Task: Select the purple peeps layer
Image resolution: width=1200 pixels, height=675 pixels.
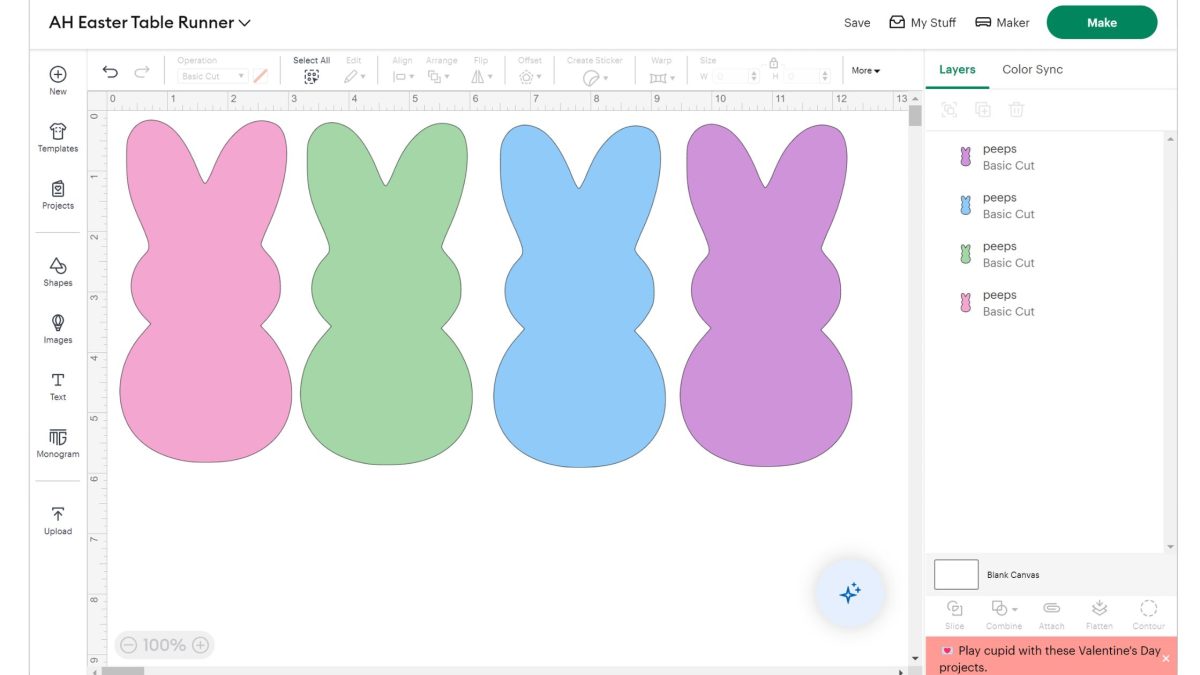Action: point(1044,157)
